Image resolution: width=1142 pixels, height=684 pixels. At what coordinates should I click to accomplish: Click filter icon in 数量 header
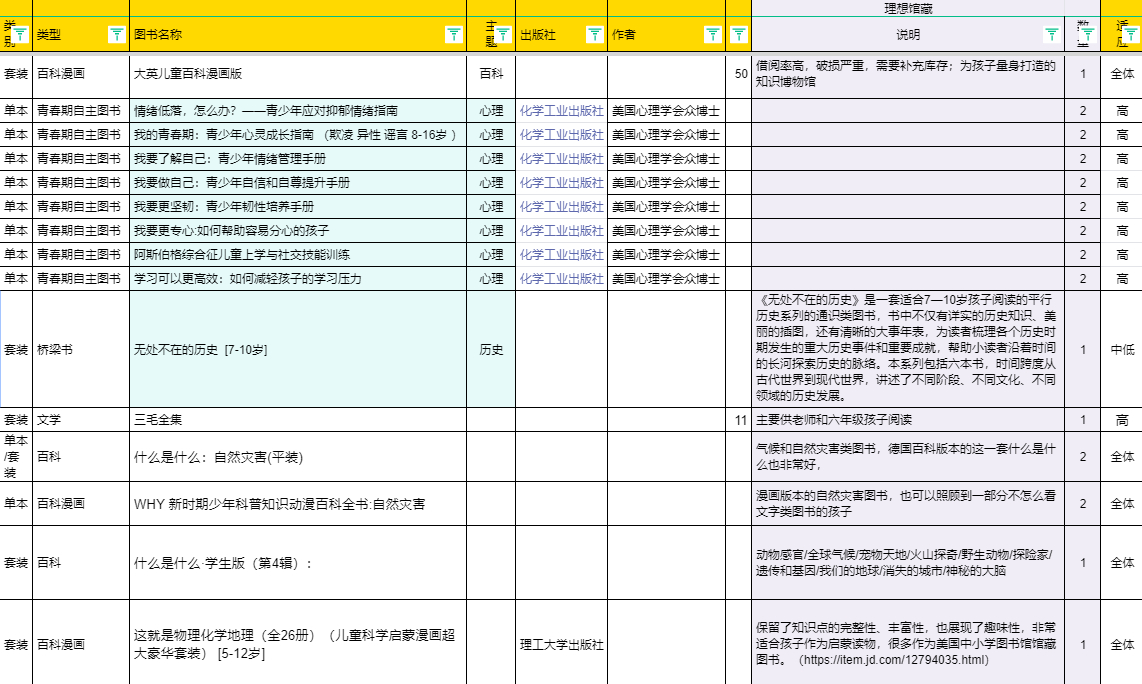[1088, 35]
